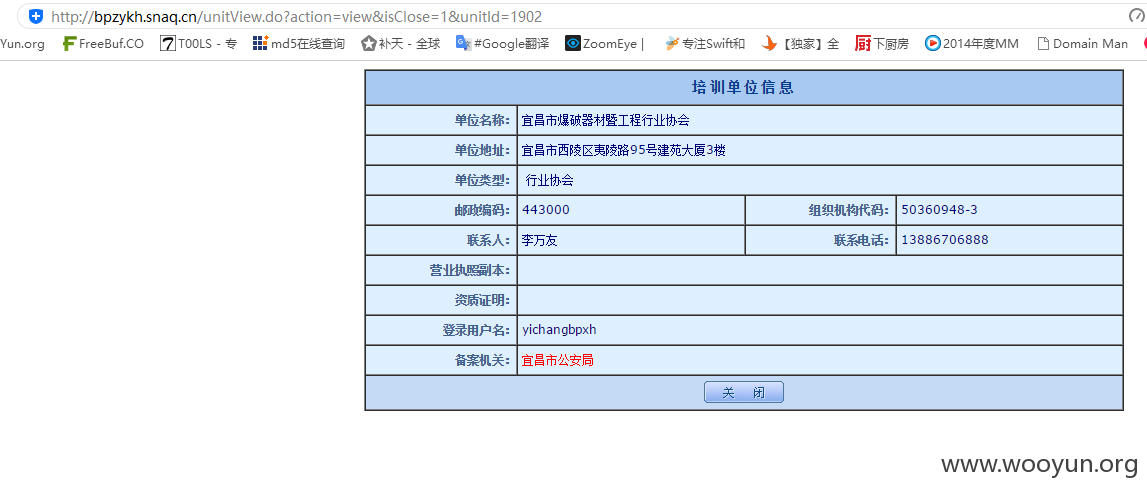Click the Google Translate favicon
Image resolution: width=1147 pixels, height=493 pixels.
tap(463, 43)
